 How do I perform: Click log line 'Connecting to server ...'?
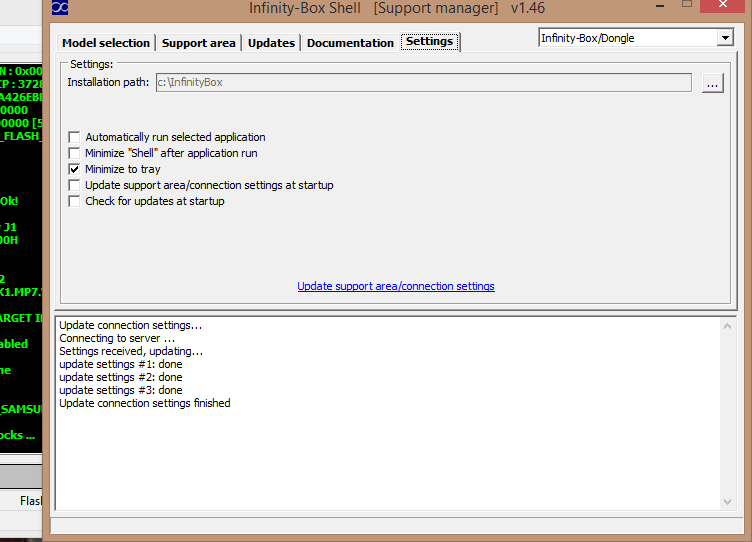(x=117, y=338)
